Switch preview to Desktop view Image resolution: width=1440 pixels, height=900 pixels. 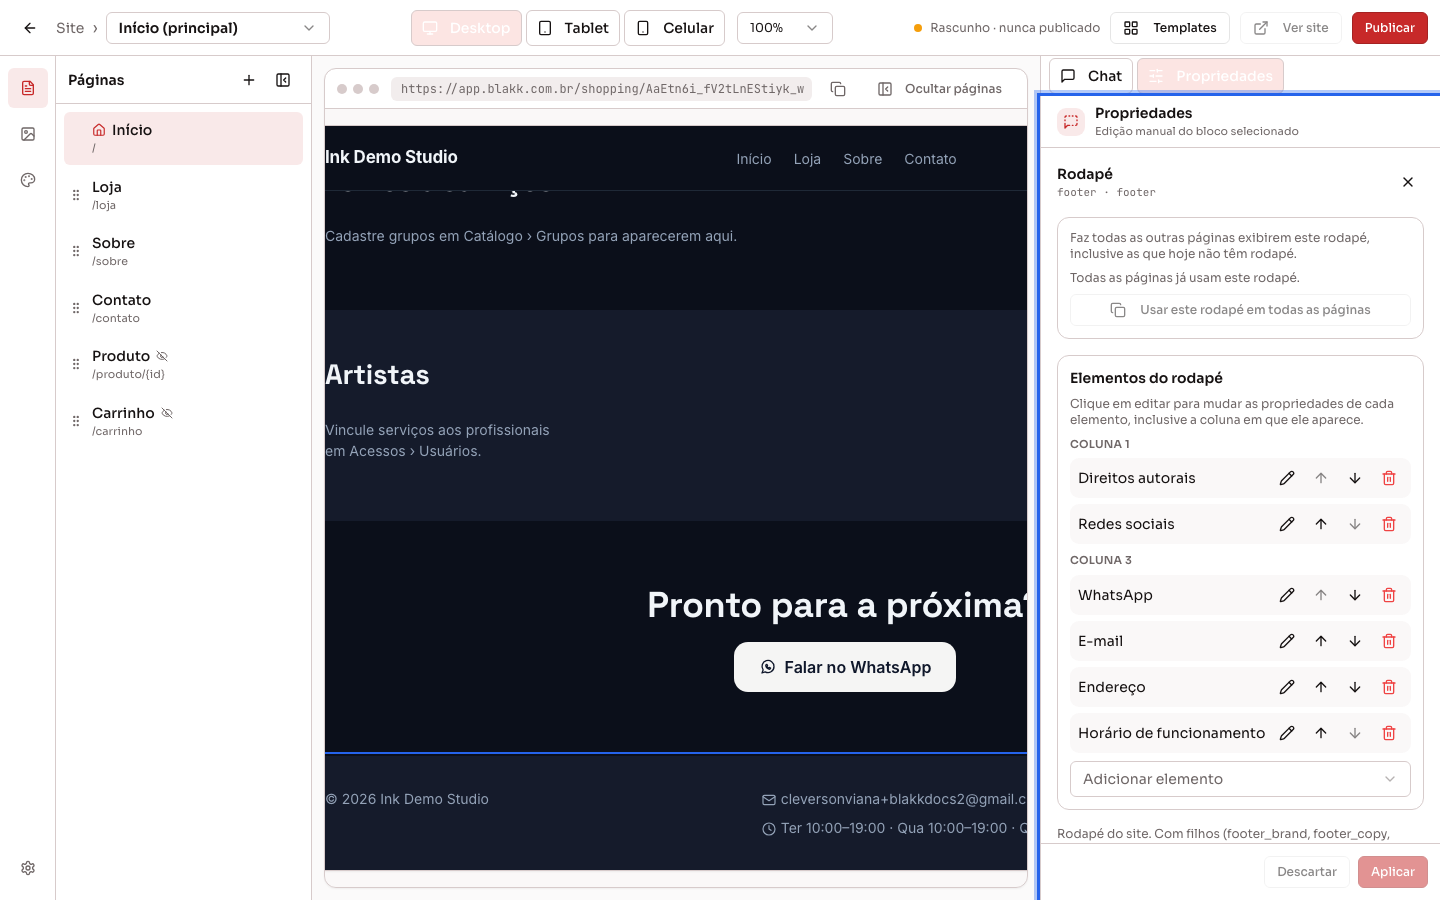pos(466,28)
